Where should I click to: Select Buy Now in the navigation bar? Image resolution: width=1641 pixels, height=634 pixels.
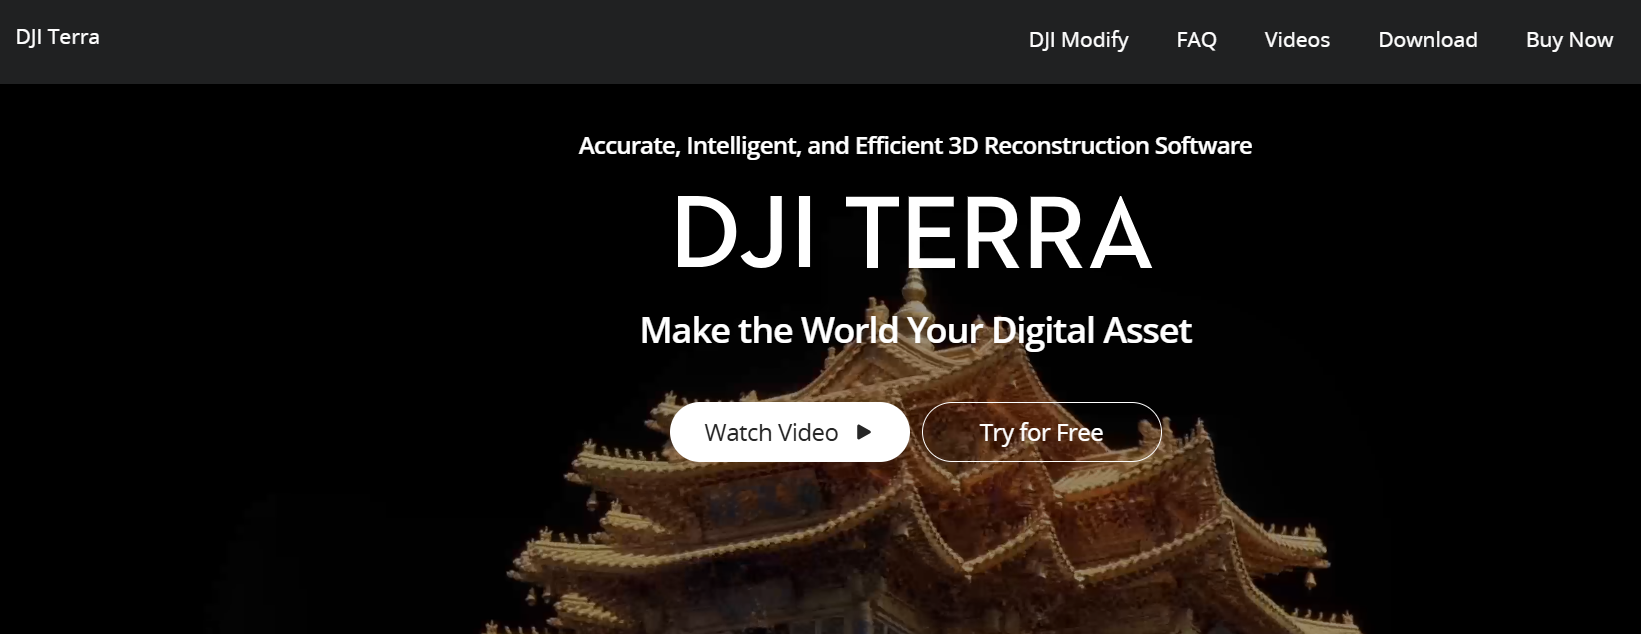tap(1569, 40)
